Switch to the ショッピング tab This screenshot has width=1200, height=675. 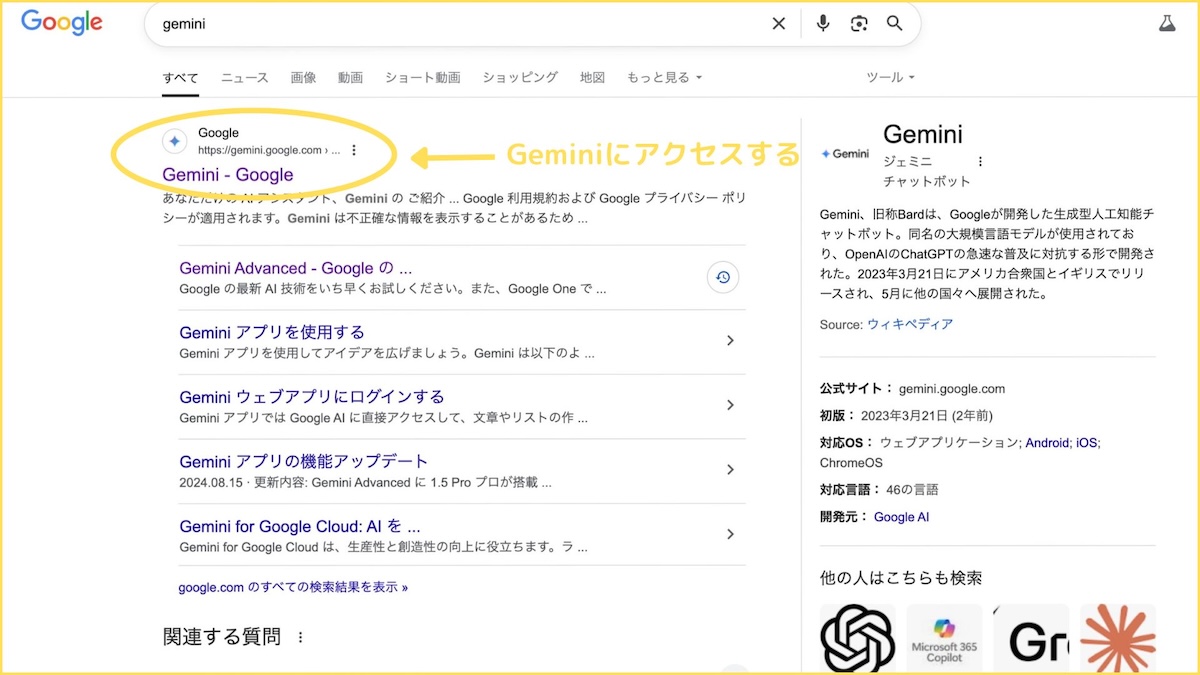[x=520, y=77]
